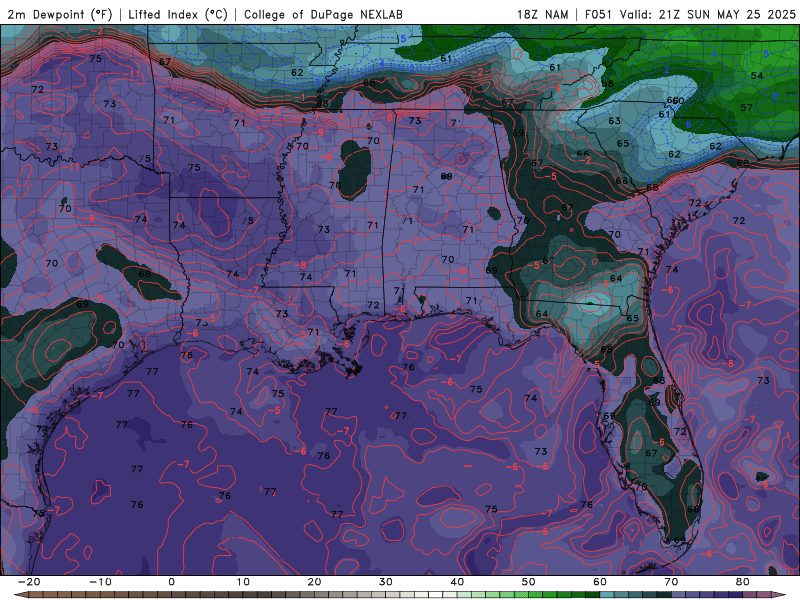Click the 20 label on the color scale

(x=314, y=582)
